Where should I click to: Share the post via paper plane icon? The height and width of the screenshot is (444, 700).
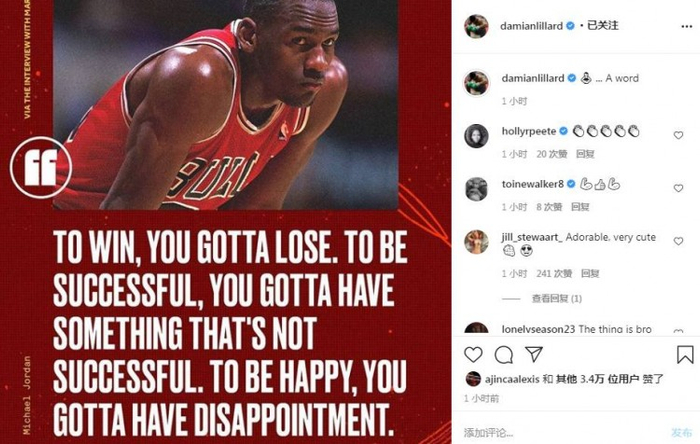(x=533, y=354)
